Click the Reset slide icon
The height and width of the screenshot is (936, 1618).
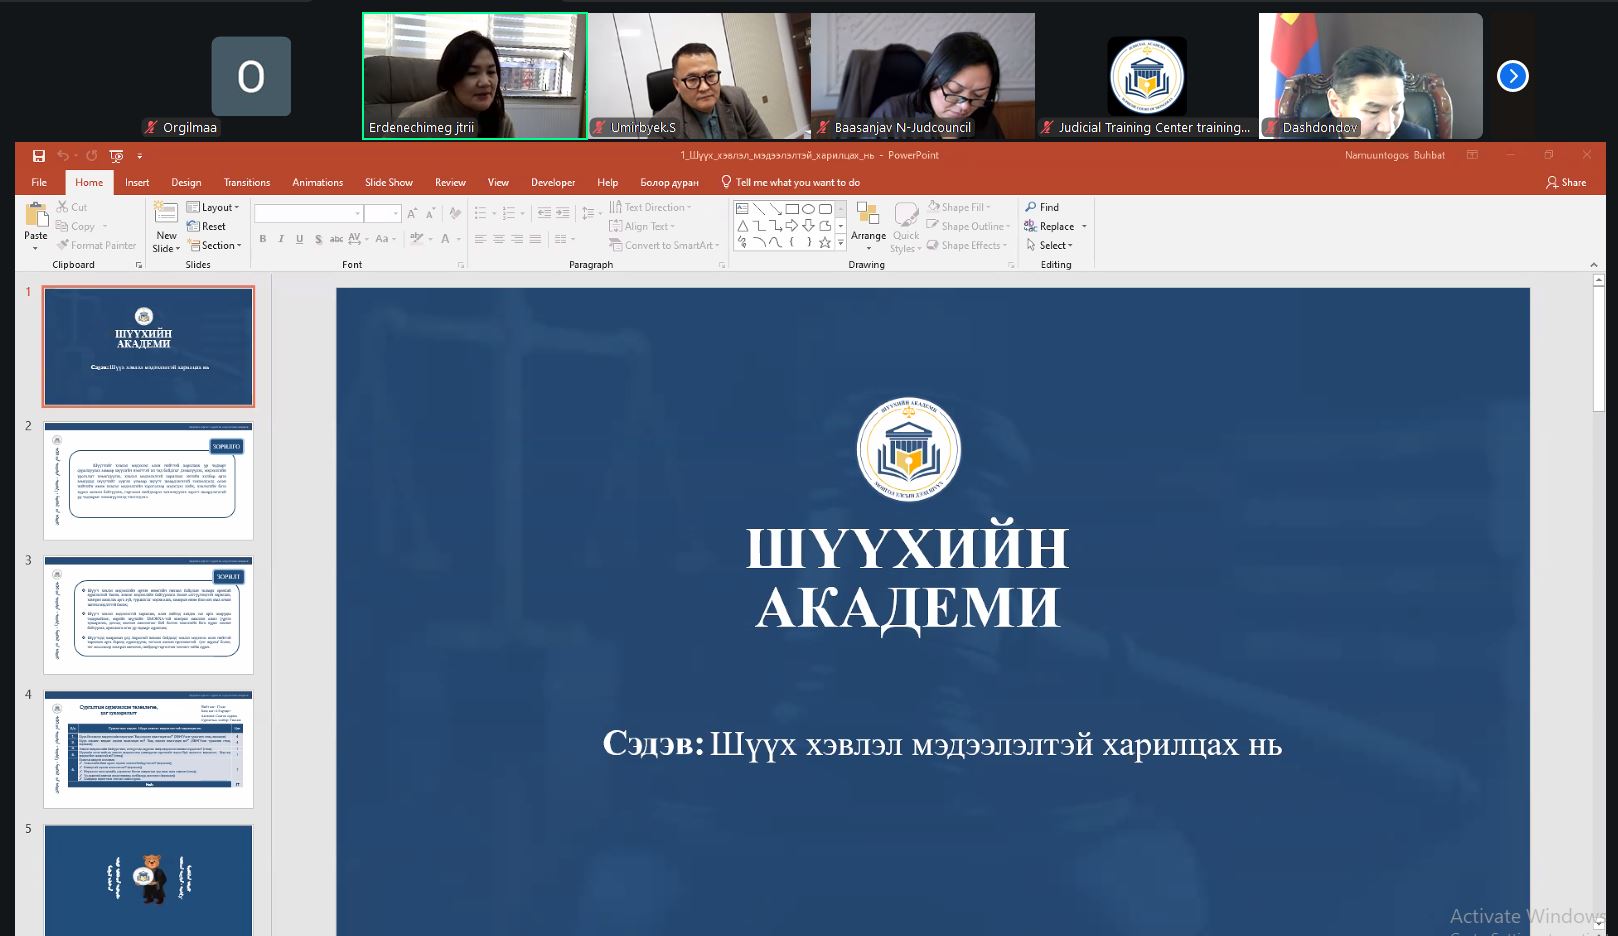(206, 226)
